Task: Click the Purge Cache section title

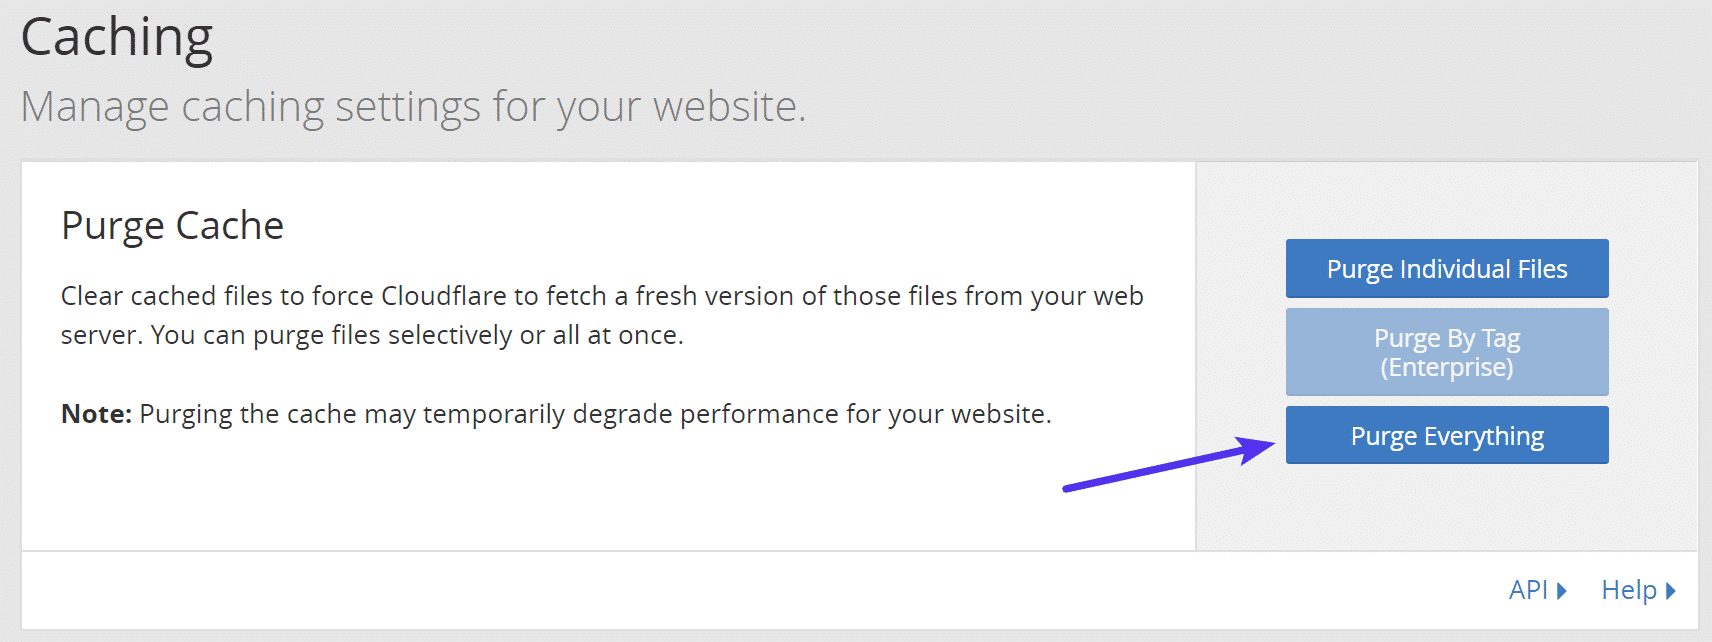Action: (171, 224)
